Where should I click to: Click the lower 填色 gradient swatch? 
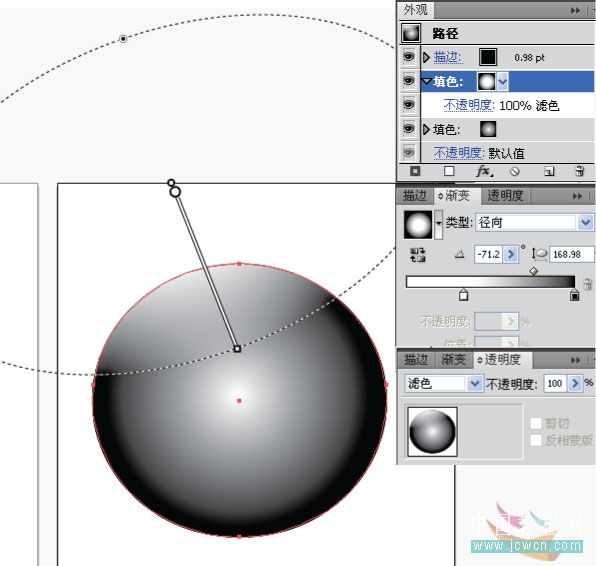tap(488, 129)
